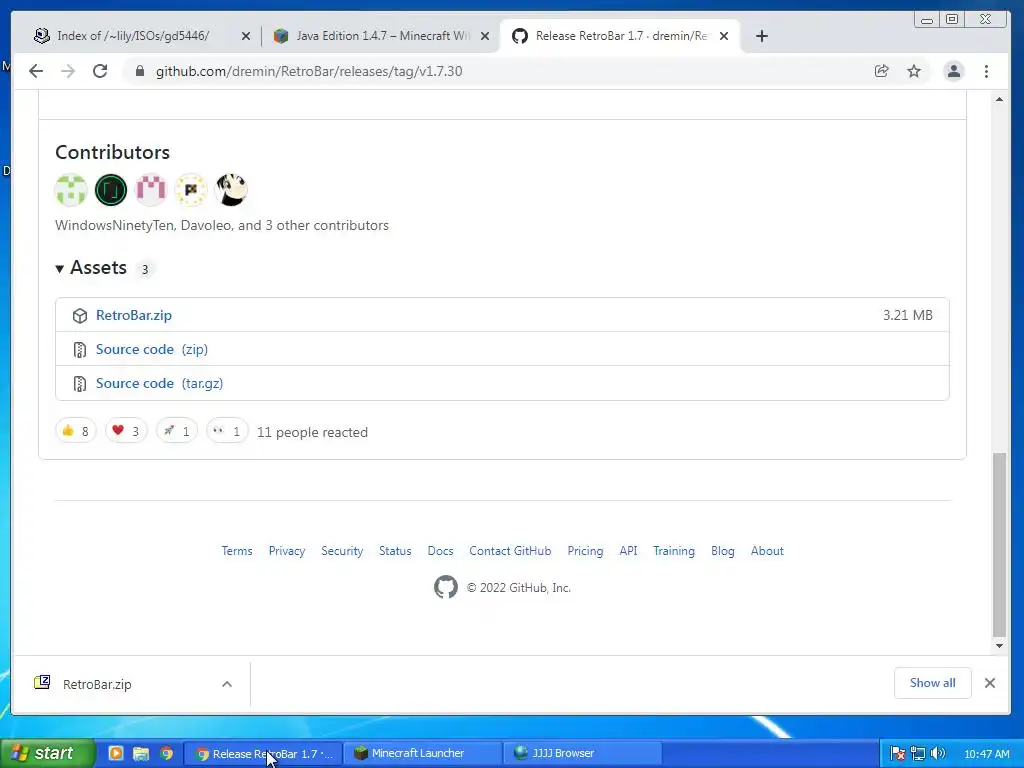The width and height of the screenshot is (1024, 768).
Task: Click the scrollbar down arrow
Action: [999, 646]
